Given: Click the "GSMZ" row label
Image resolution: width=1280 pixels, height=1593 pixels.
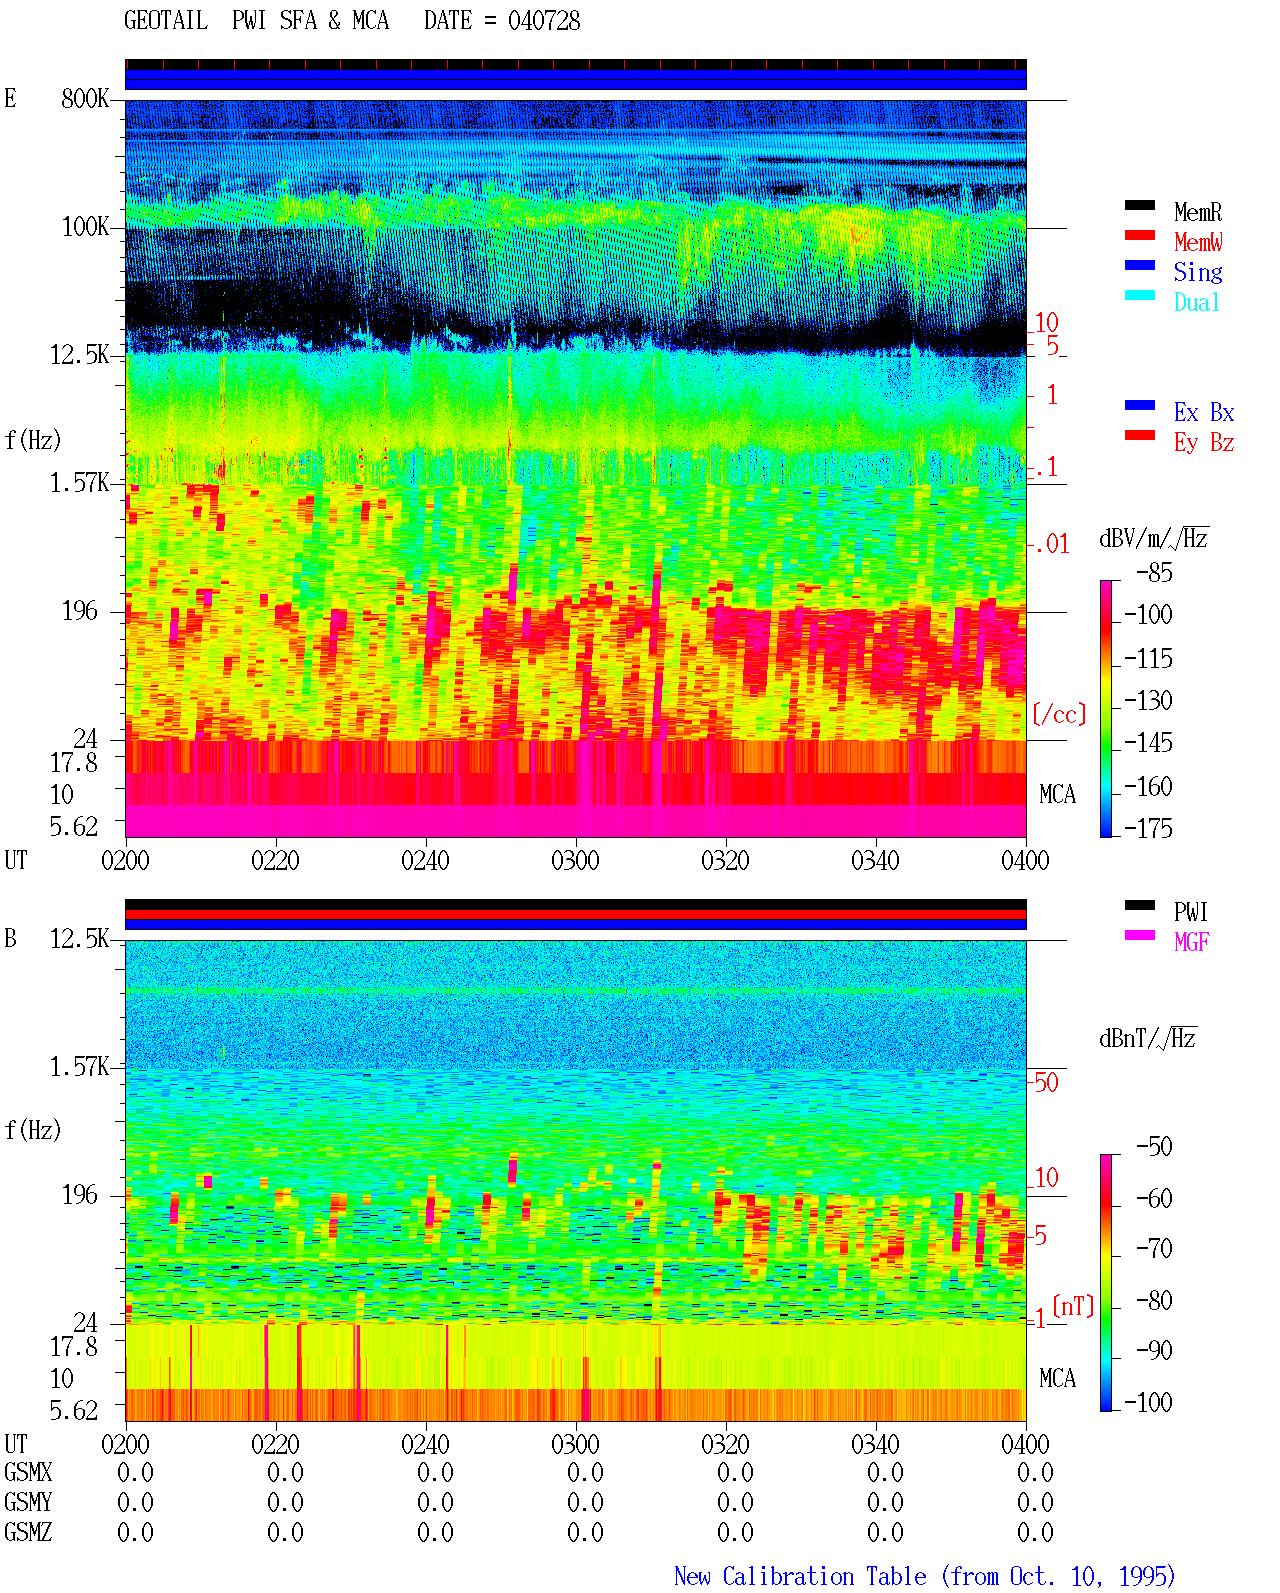Looking at the screenshot, I should point(28,1532).
